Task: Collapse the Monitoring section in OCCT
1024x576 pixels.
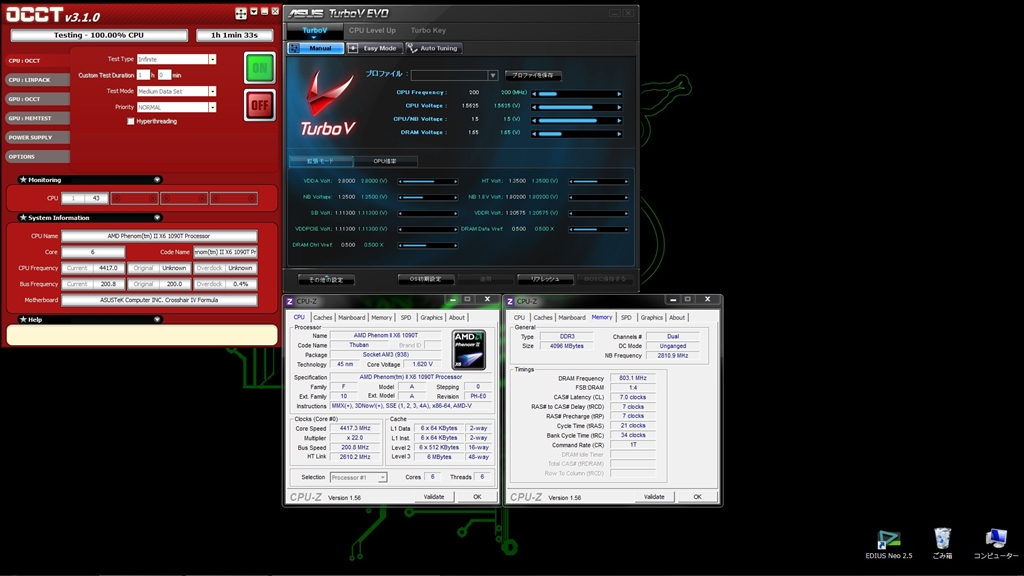Action: click(157, 180)
